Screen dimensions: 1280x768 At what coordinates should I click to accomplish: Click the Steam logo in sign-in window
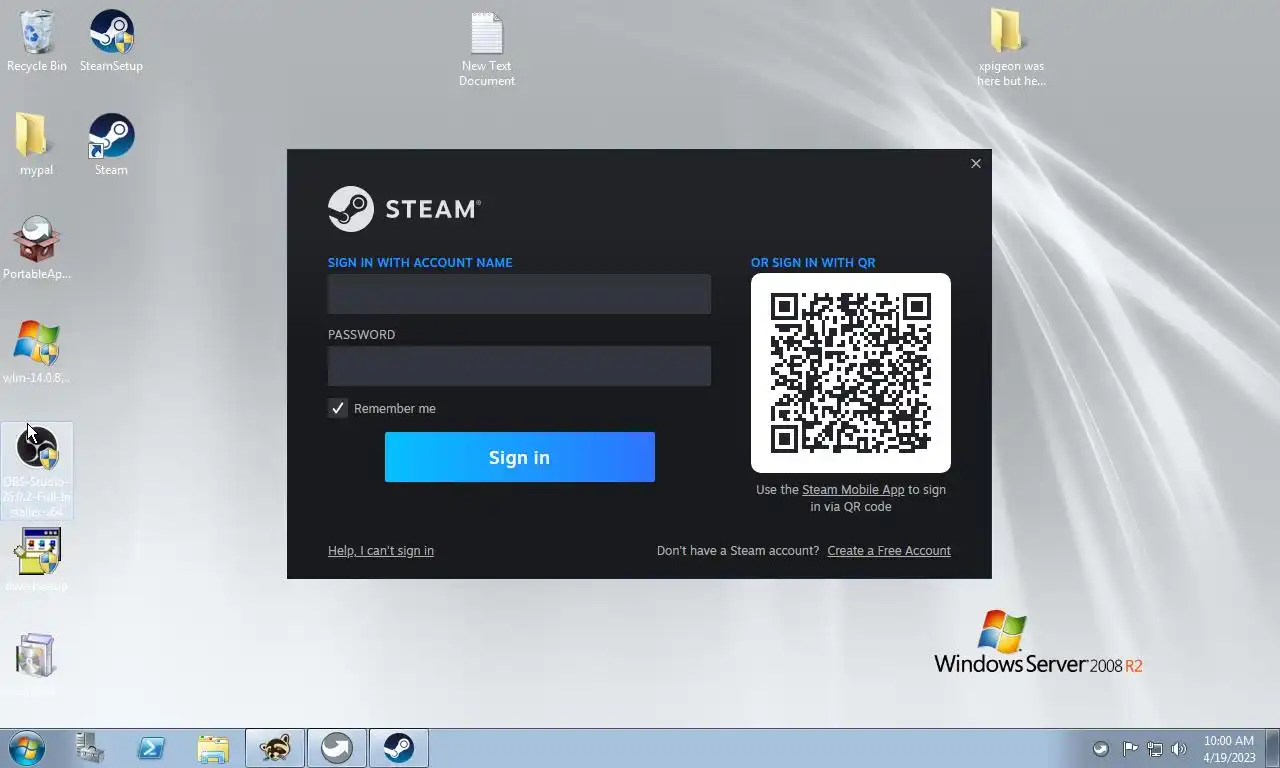click(x=404, y=209)
